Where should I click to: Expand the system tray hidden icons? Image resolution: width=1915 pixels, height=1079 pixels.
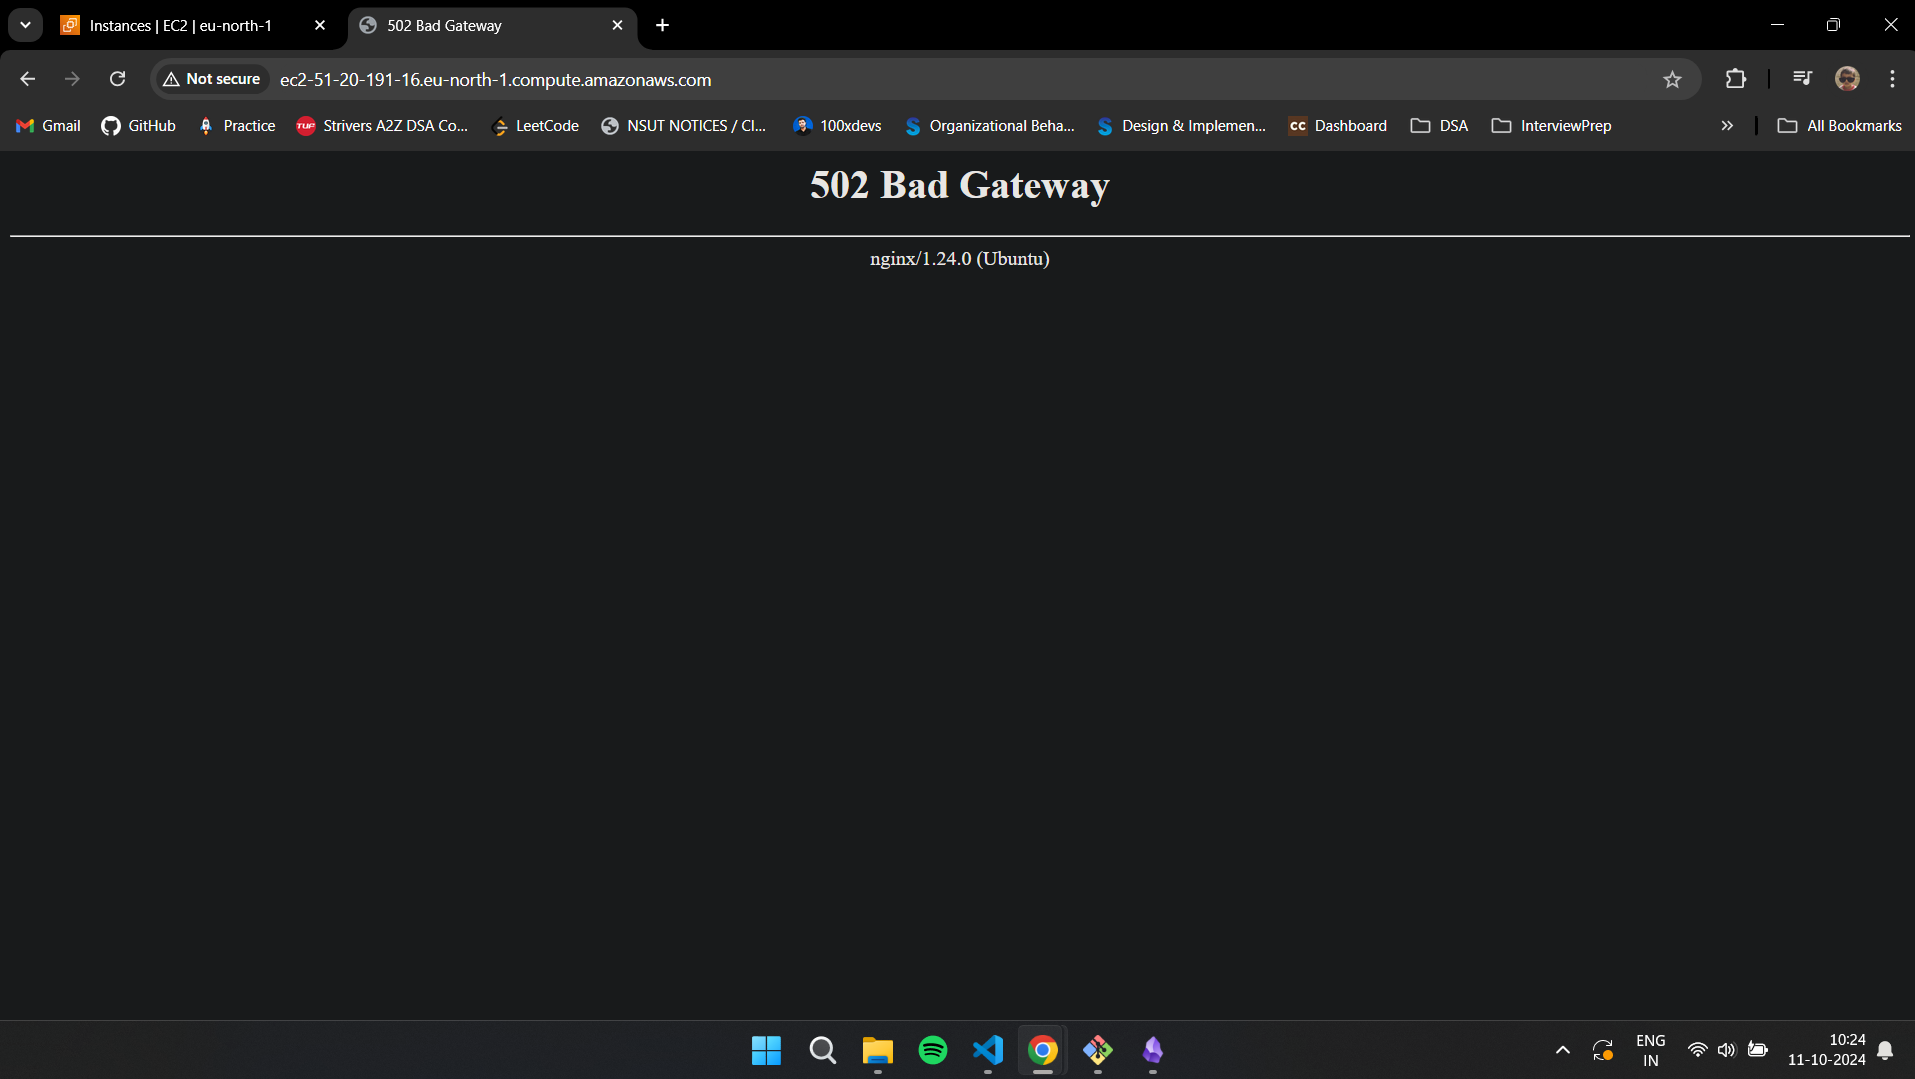tap(1562, 1050)
